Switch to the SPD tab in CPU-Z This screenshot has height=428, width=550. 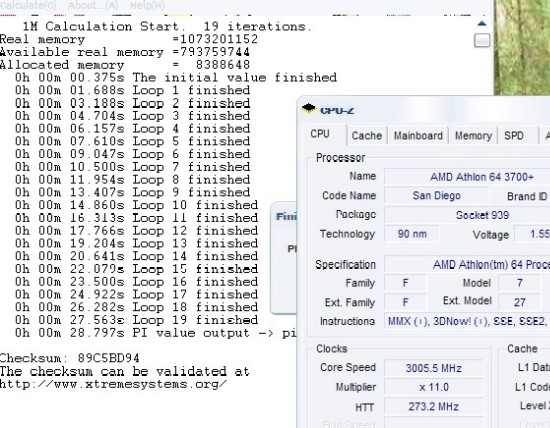[x=514, y=135]
